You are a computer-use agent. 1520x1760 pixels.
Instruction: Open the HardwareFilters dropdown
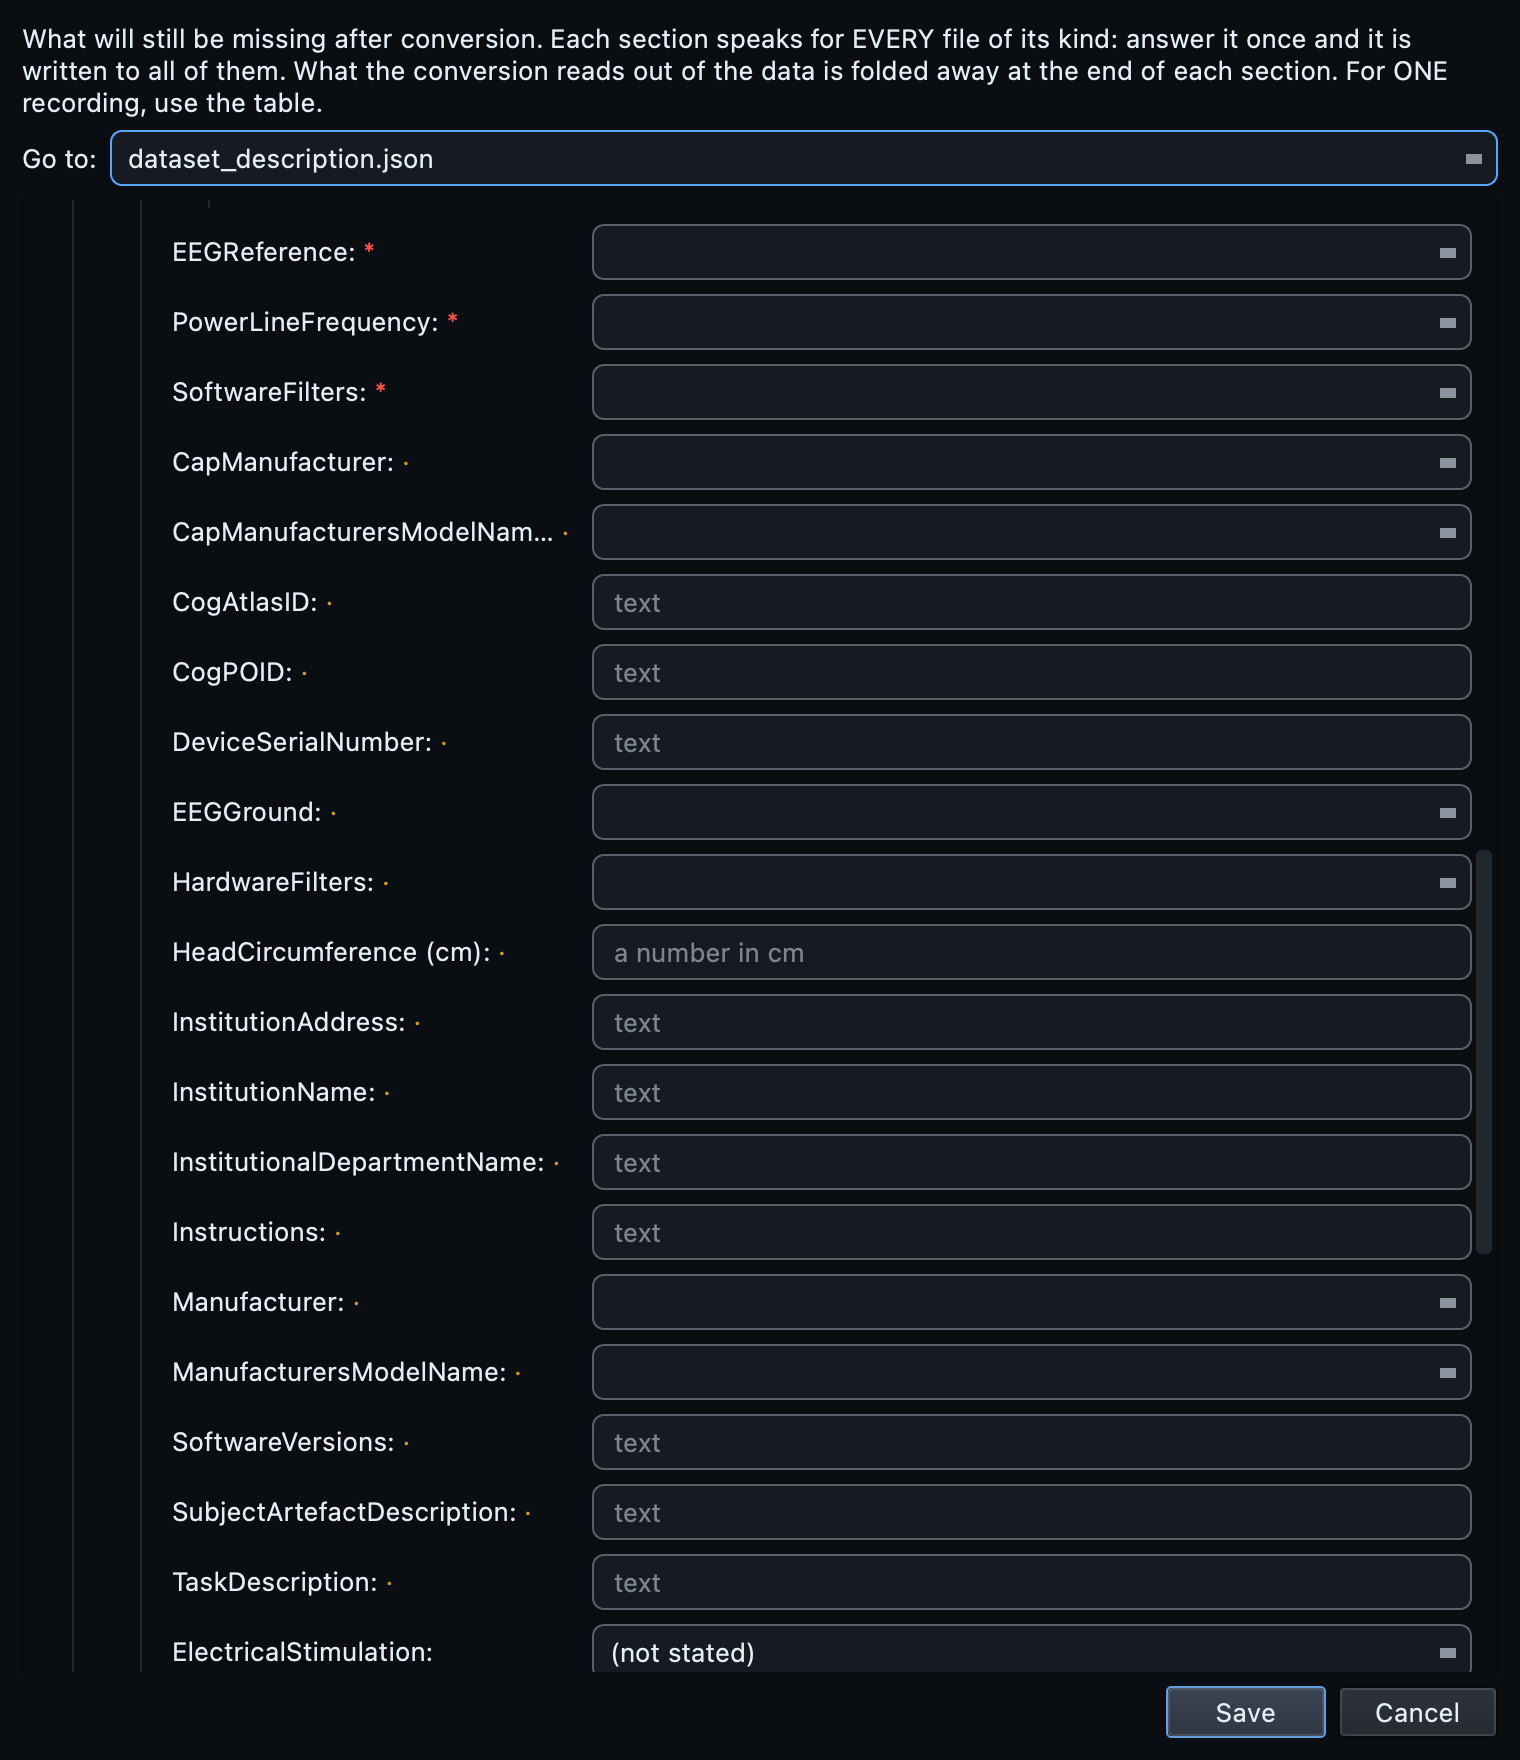1031,882
